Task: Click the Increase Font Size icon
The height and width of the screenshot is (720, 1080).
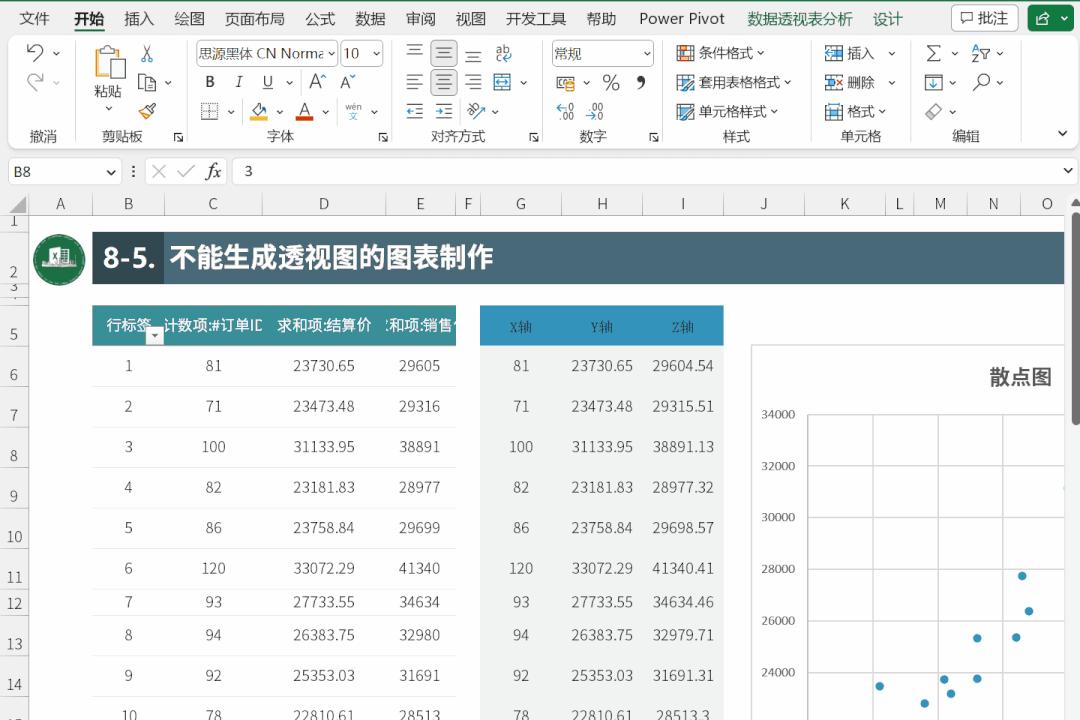Action: pyautogui.click(x=318, y=82)
